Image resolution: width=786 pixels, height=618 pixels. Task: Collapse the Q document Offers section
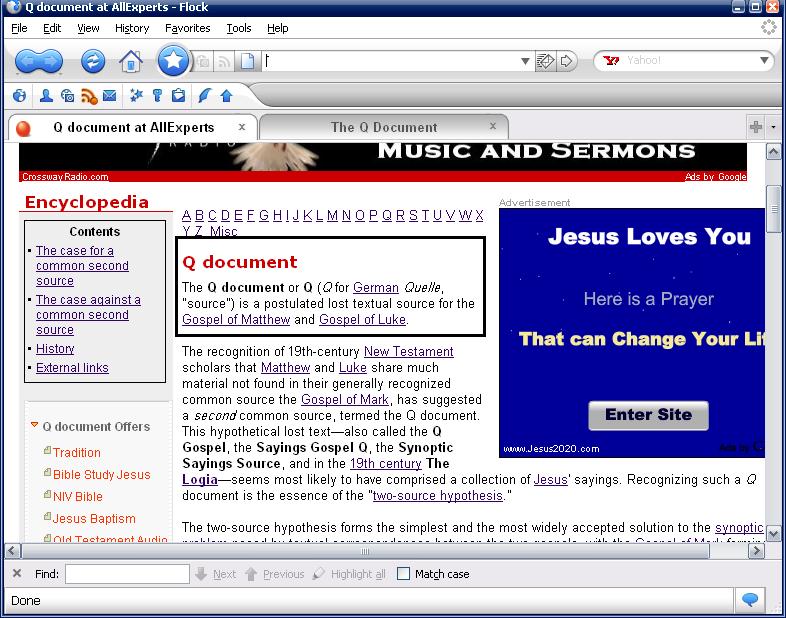click(34, 426)
